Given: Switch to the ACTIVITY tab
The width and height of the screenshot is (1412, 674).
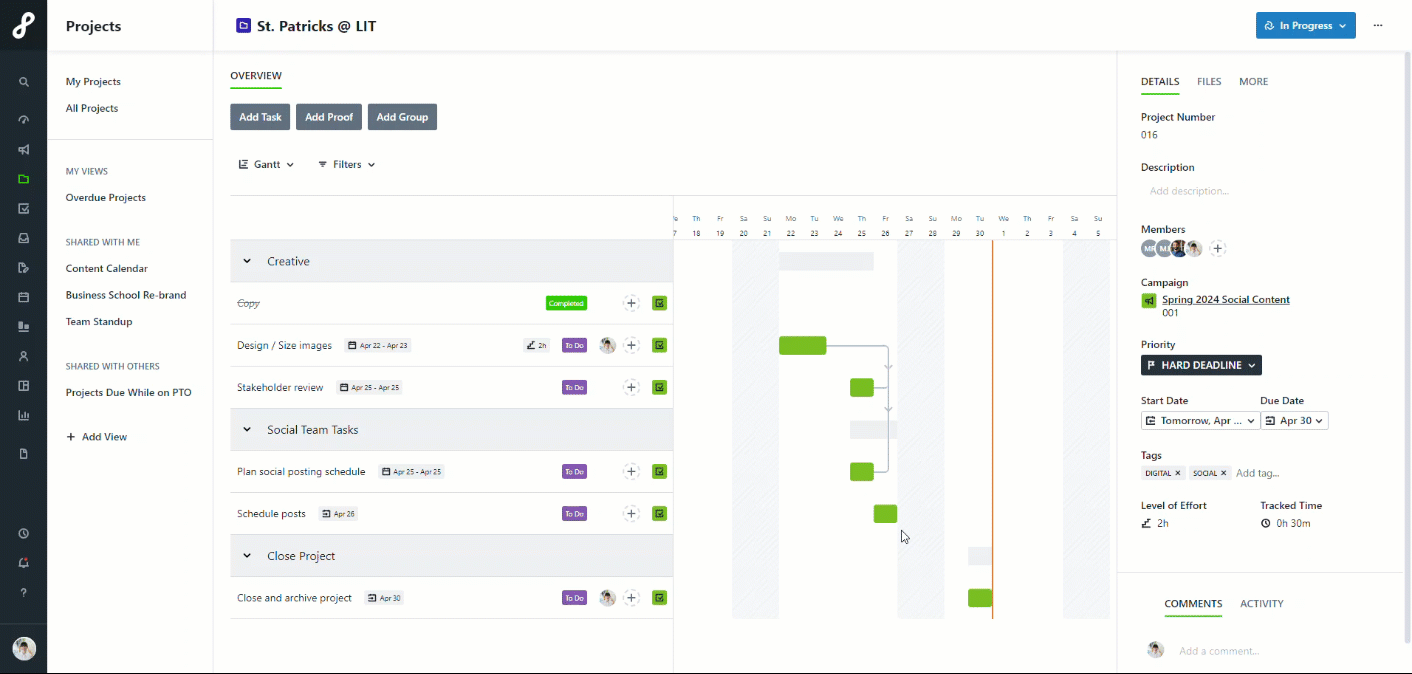Looking at the screenshot, I should (1262, 604).
